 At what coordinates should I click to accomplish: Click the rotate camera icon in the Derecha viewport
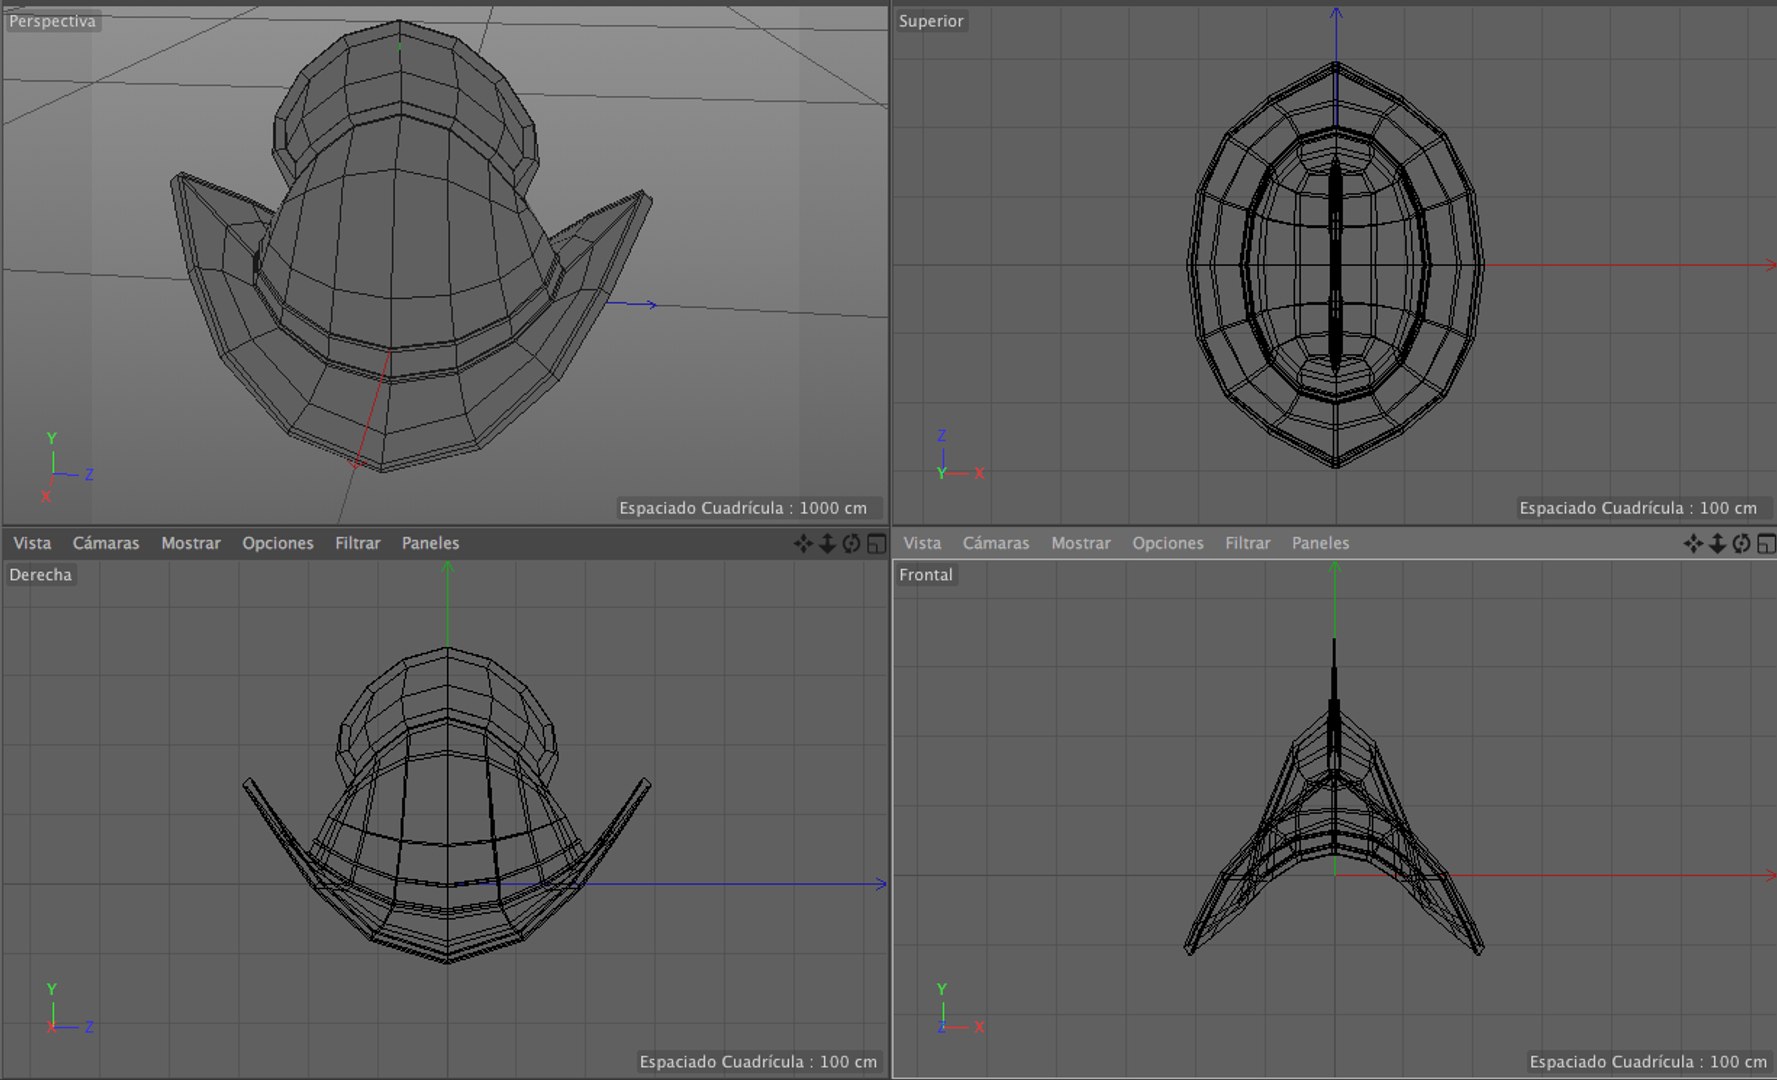pos(851,543)
